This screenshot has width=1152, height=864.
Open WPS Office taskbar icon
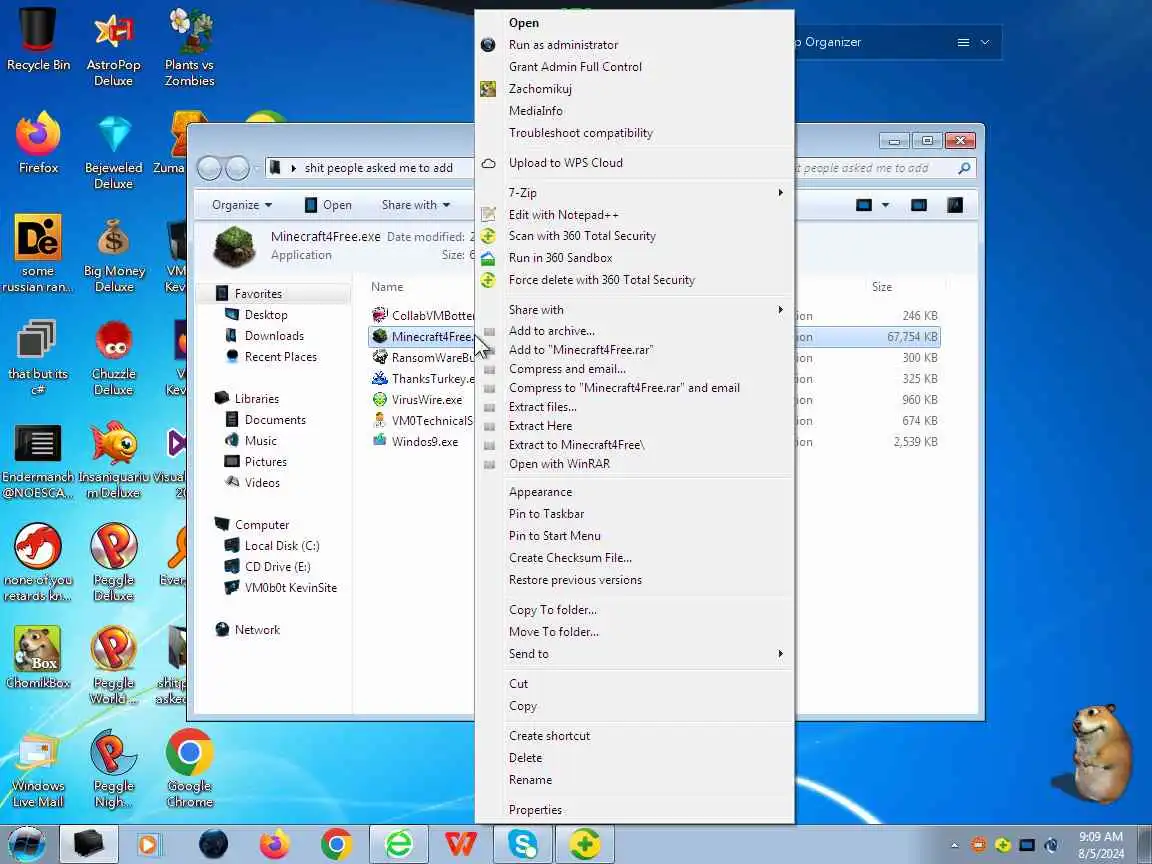click(461, 845)
